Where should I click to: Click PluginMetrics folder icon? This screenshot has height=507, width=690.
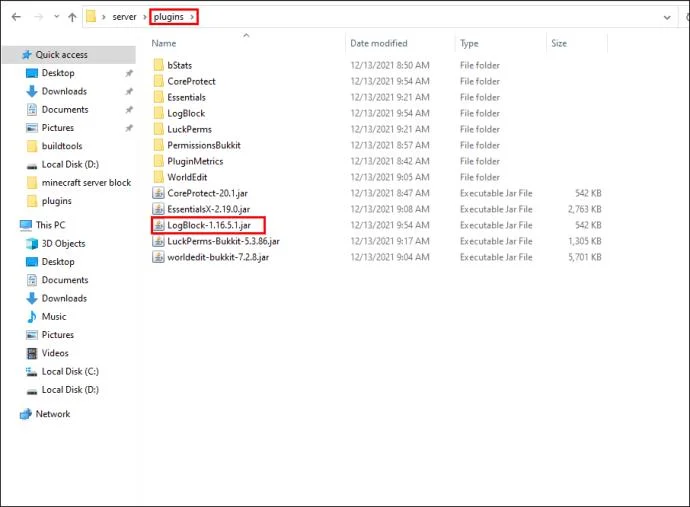coord(158,161)
